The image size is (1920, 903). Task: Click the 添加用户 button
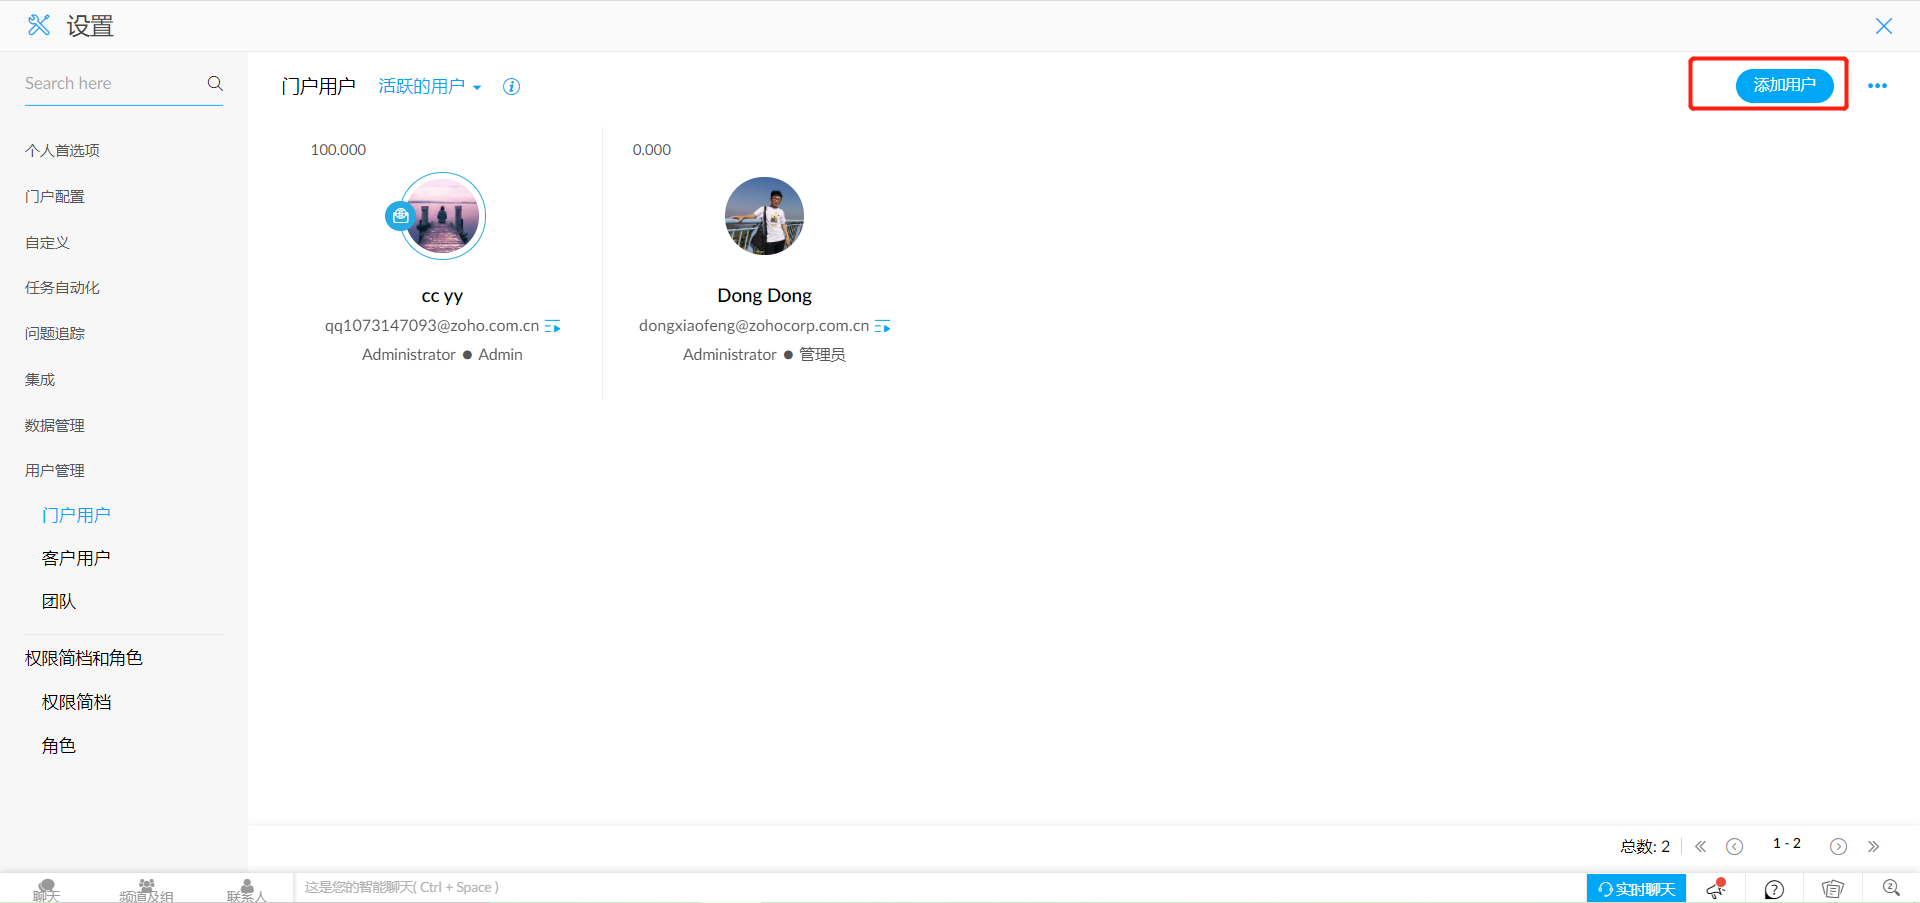(1784, 86)
